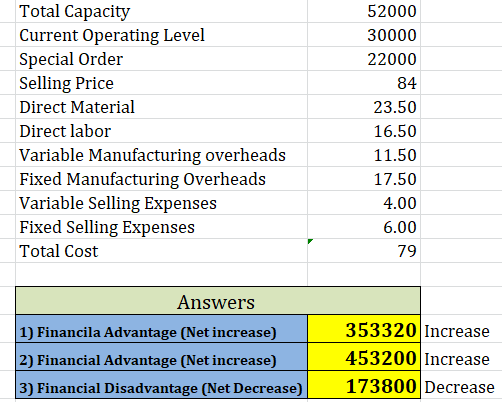Select the value 22000 cell
The image size is (502, 402).
click(364, 59)
